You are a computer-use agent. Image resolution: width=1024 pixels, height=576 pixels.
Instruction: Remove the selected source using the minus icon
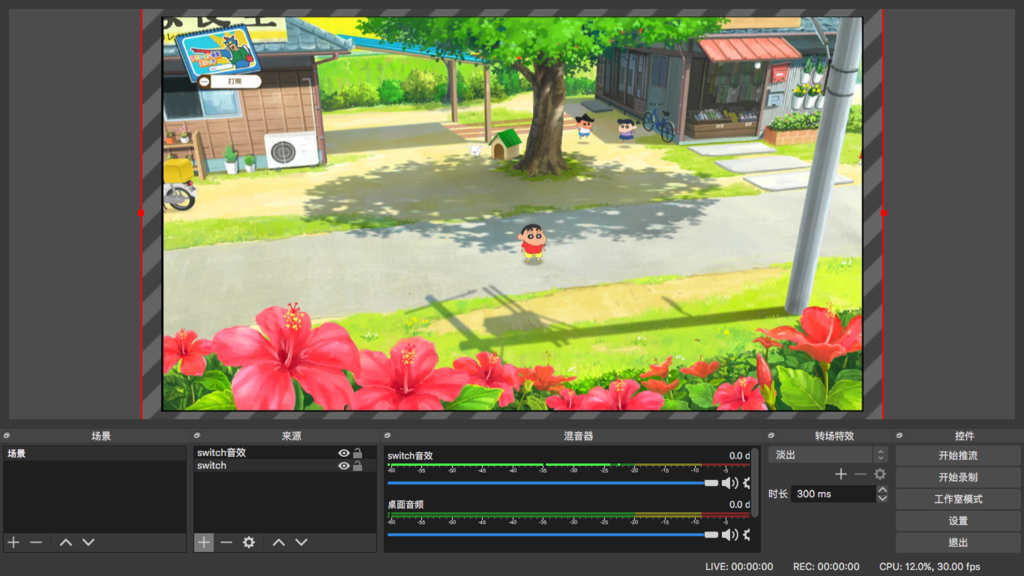pos(226,542)
